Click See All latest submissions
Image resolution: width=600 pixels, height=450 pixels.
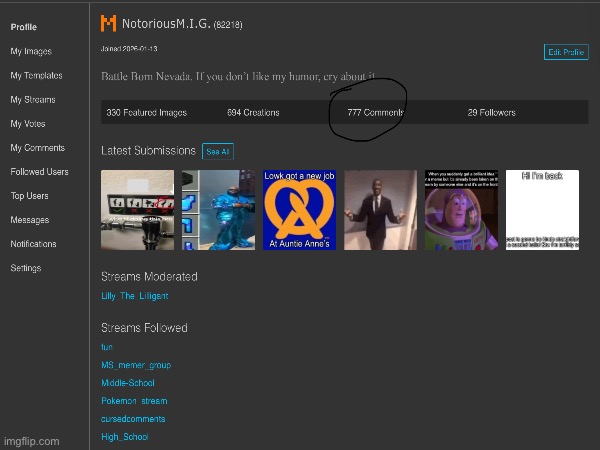(218, 152)
